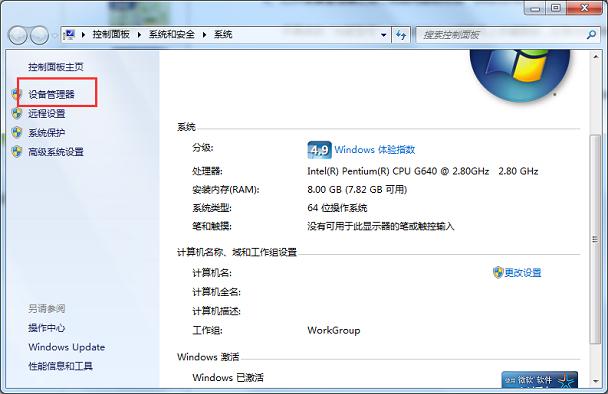Go back with the Back arrow button
This screenshot has height=394, width=608.
(18, 35)
